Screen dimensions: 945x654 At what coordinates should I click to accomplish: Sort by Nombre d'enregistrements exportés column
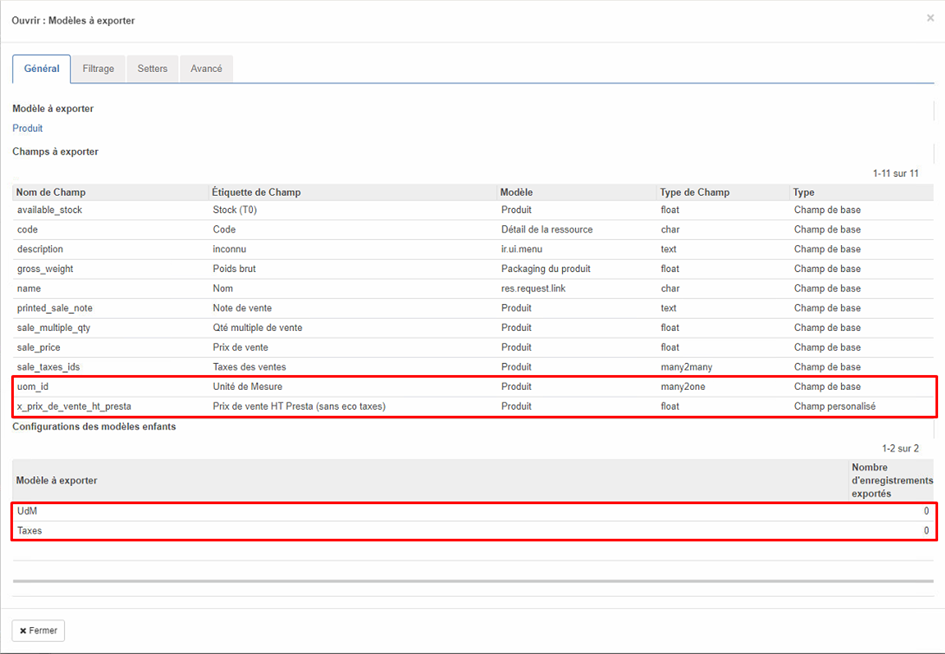coord(890,481)
